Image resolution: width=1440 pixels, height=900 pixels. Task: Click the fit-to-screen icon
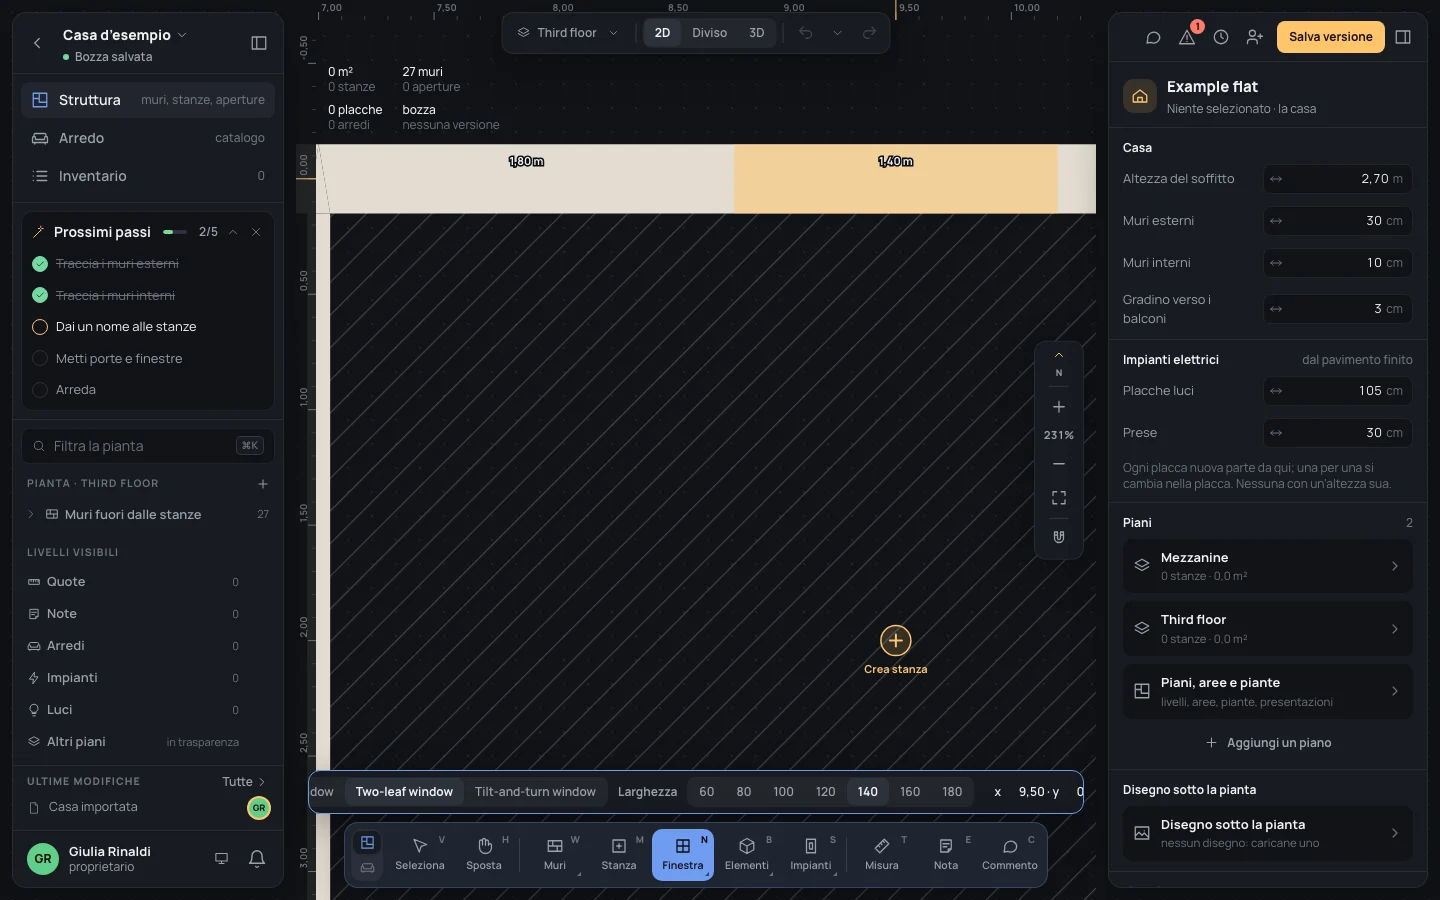coord(1059,498)
